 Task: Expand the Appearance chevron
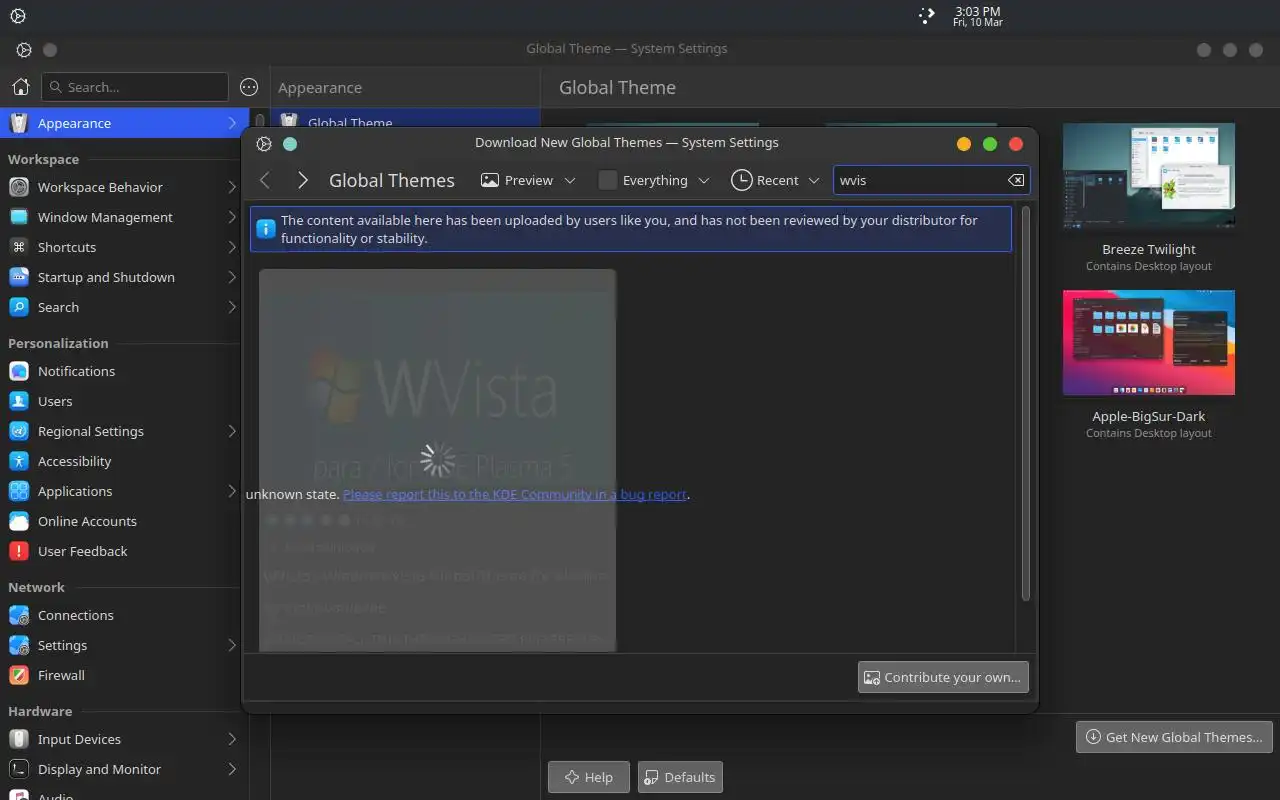[x=232, y=123]
